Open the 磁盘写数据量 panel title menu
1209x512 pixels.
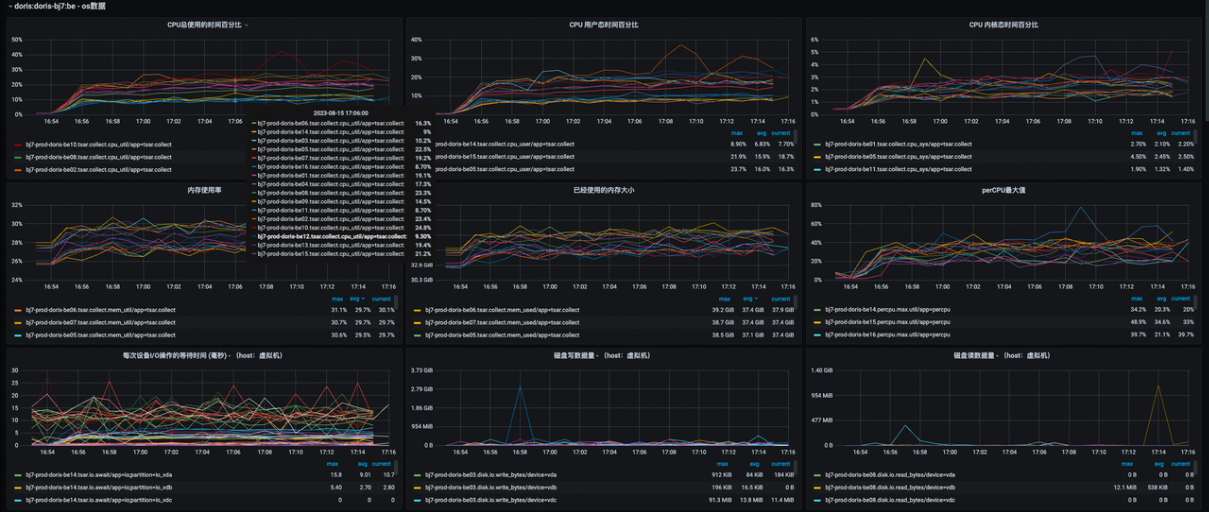(602, 355)
